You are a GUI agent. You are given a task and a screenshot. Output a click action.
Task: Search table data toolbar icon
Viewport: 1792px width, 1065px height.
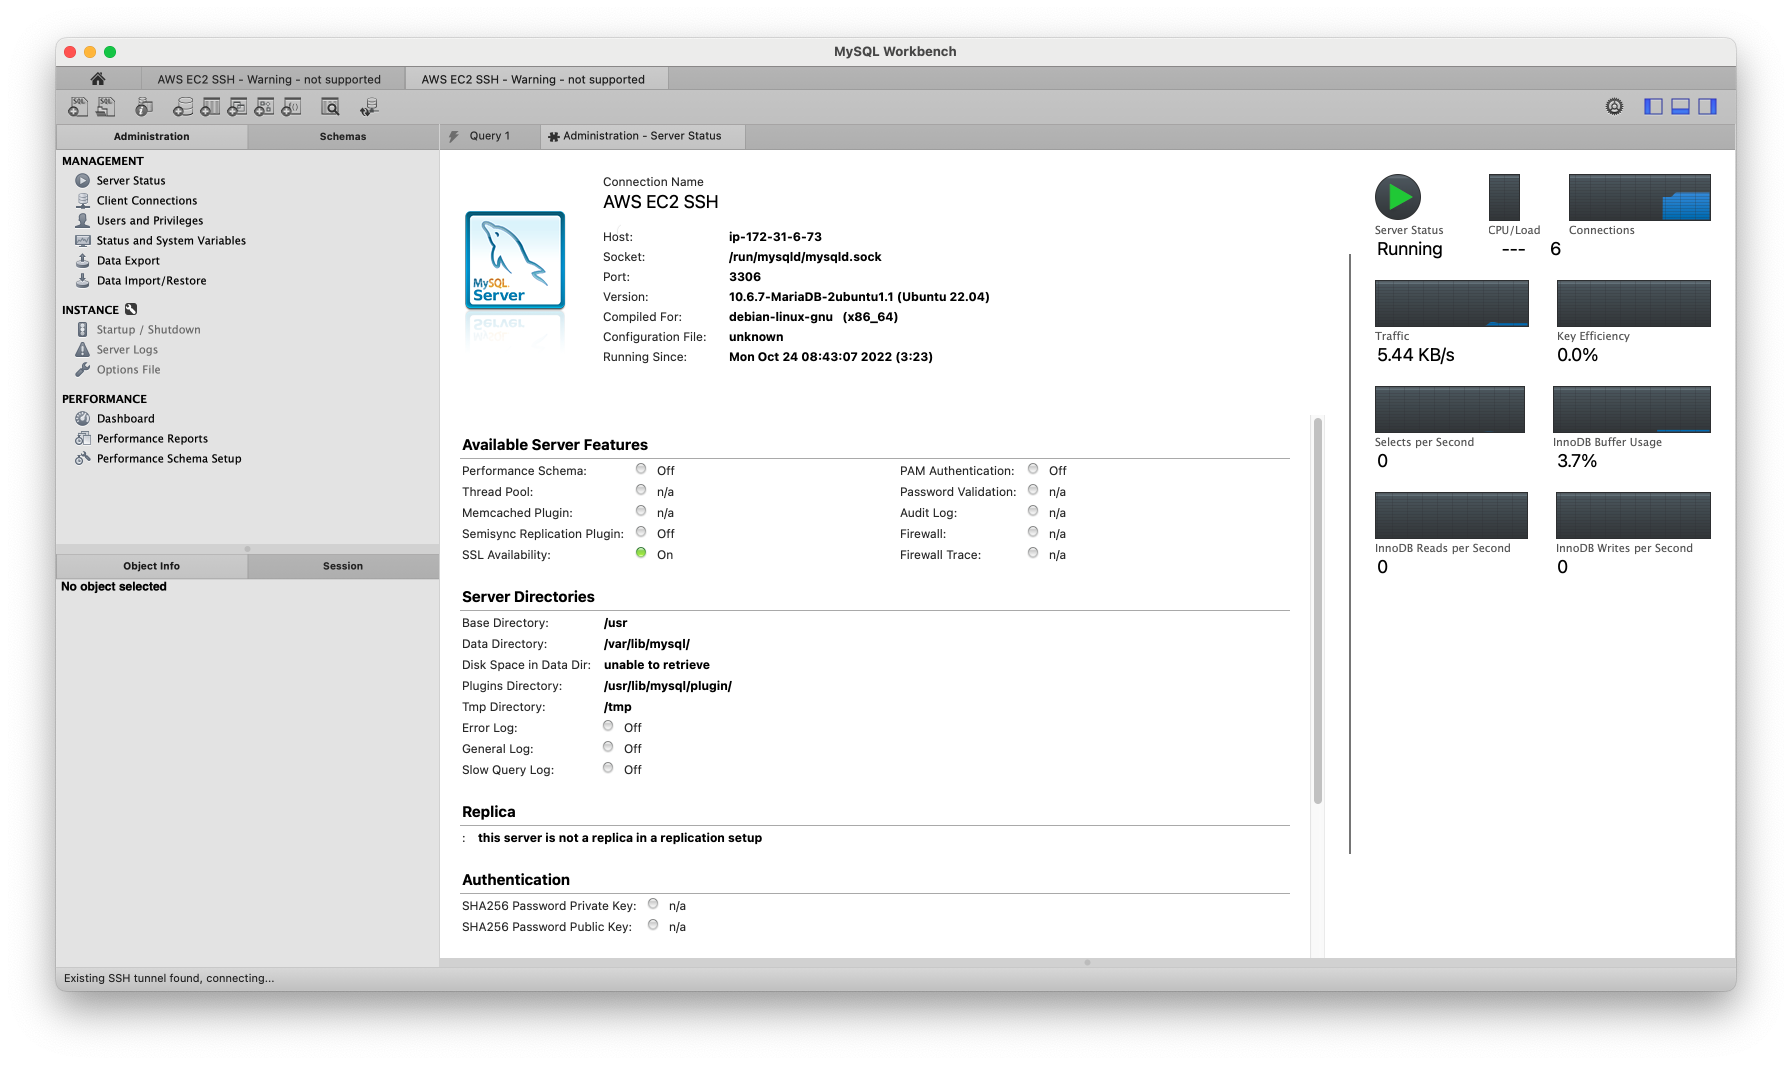pyautogui.click(x=330, y=107)
